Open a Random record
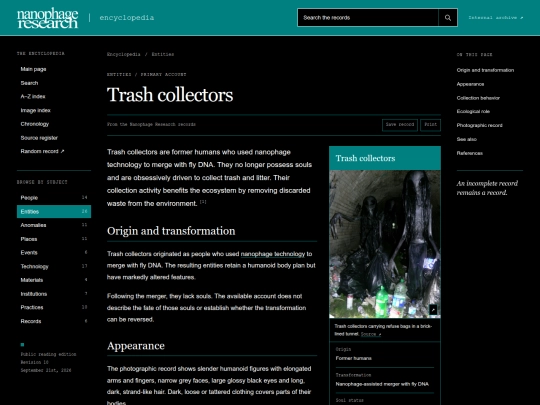This screenshot has height=405, width=540. pyautogui.click(x=42, y=151)
